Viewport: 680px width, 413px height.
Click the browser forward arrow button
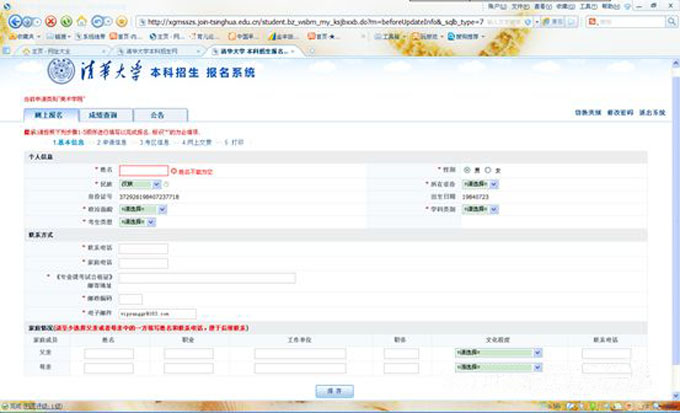(27, 21)
